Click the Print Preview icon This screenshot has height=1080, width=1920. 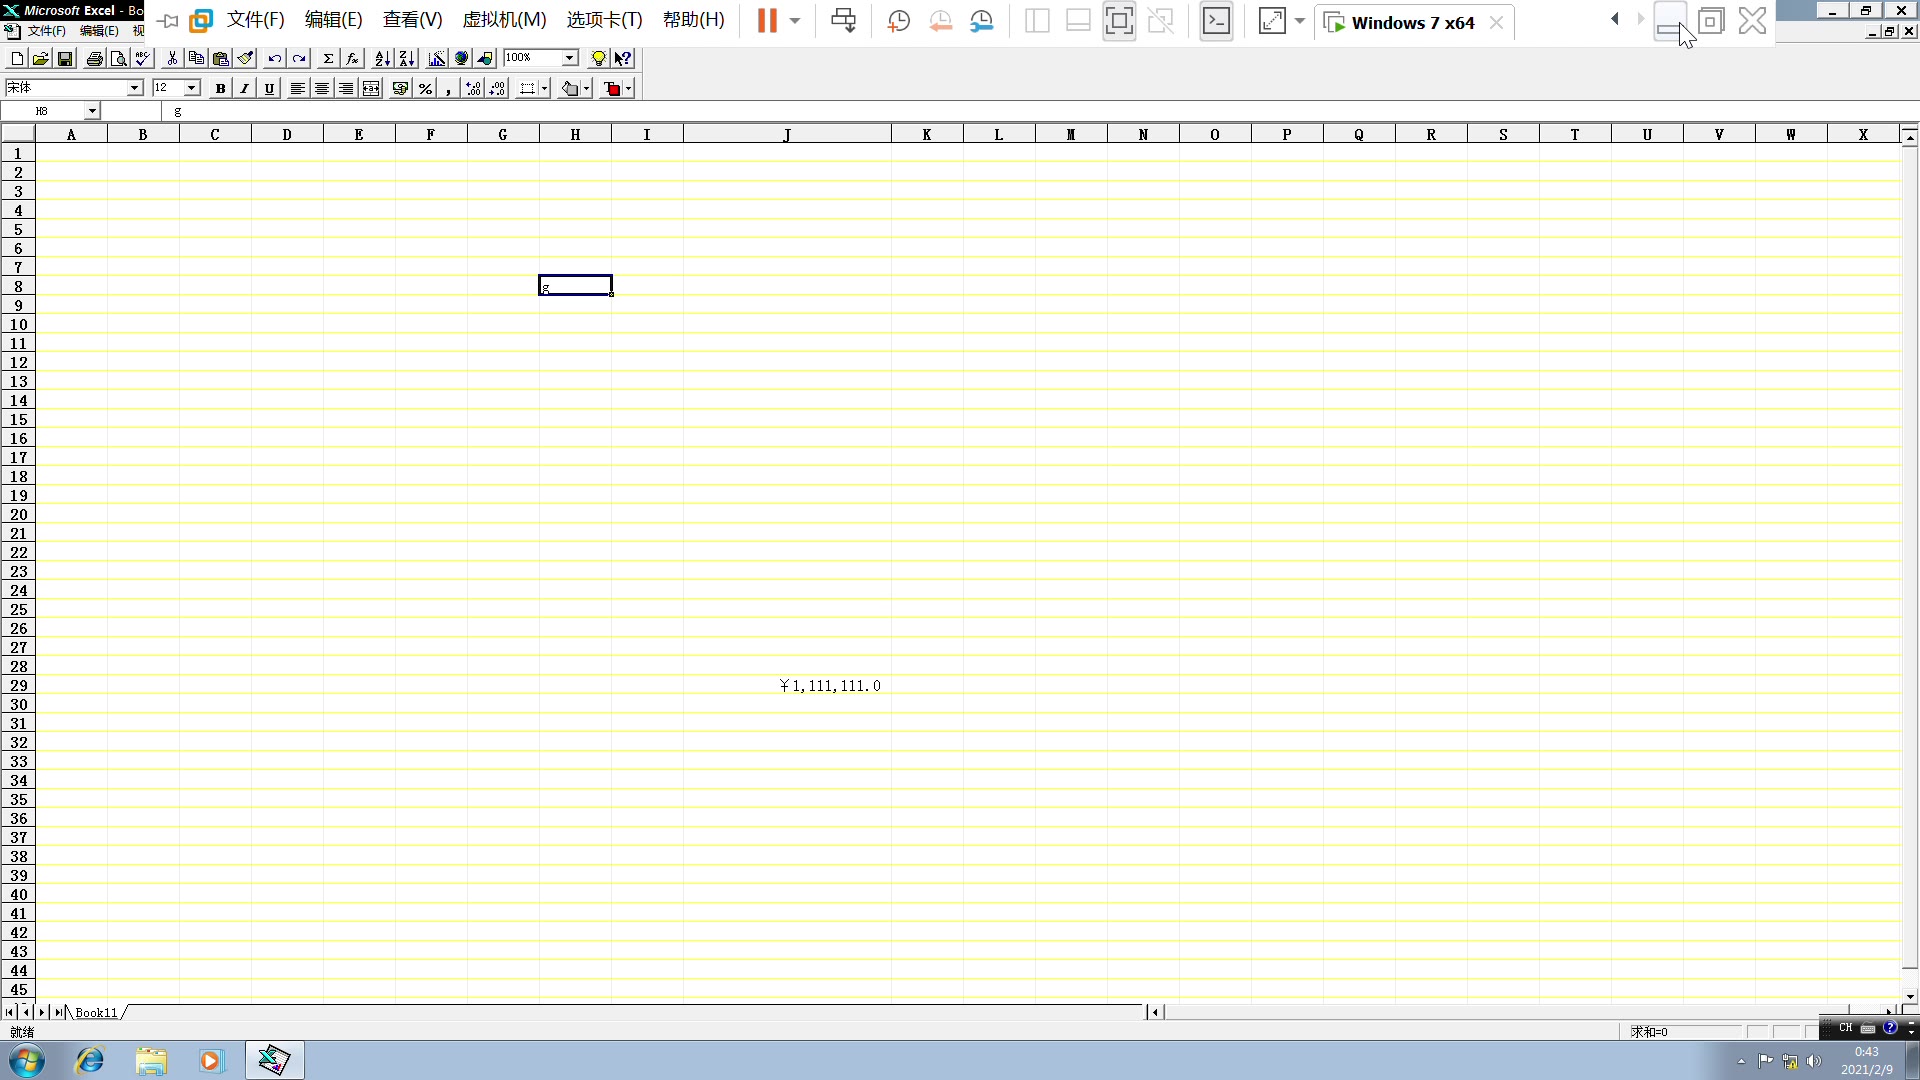[x=119, y=59]
